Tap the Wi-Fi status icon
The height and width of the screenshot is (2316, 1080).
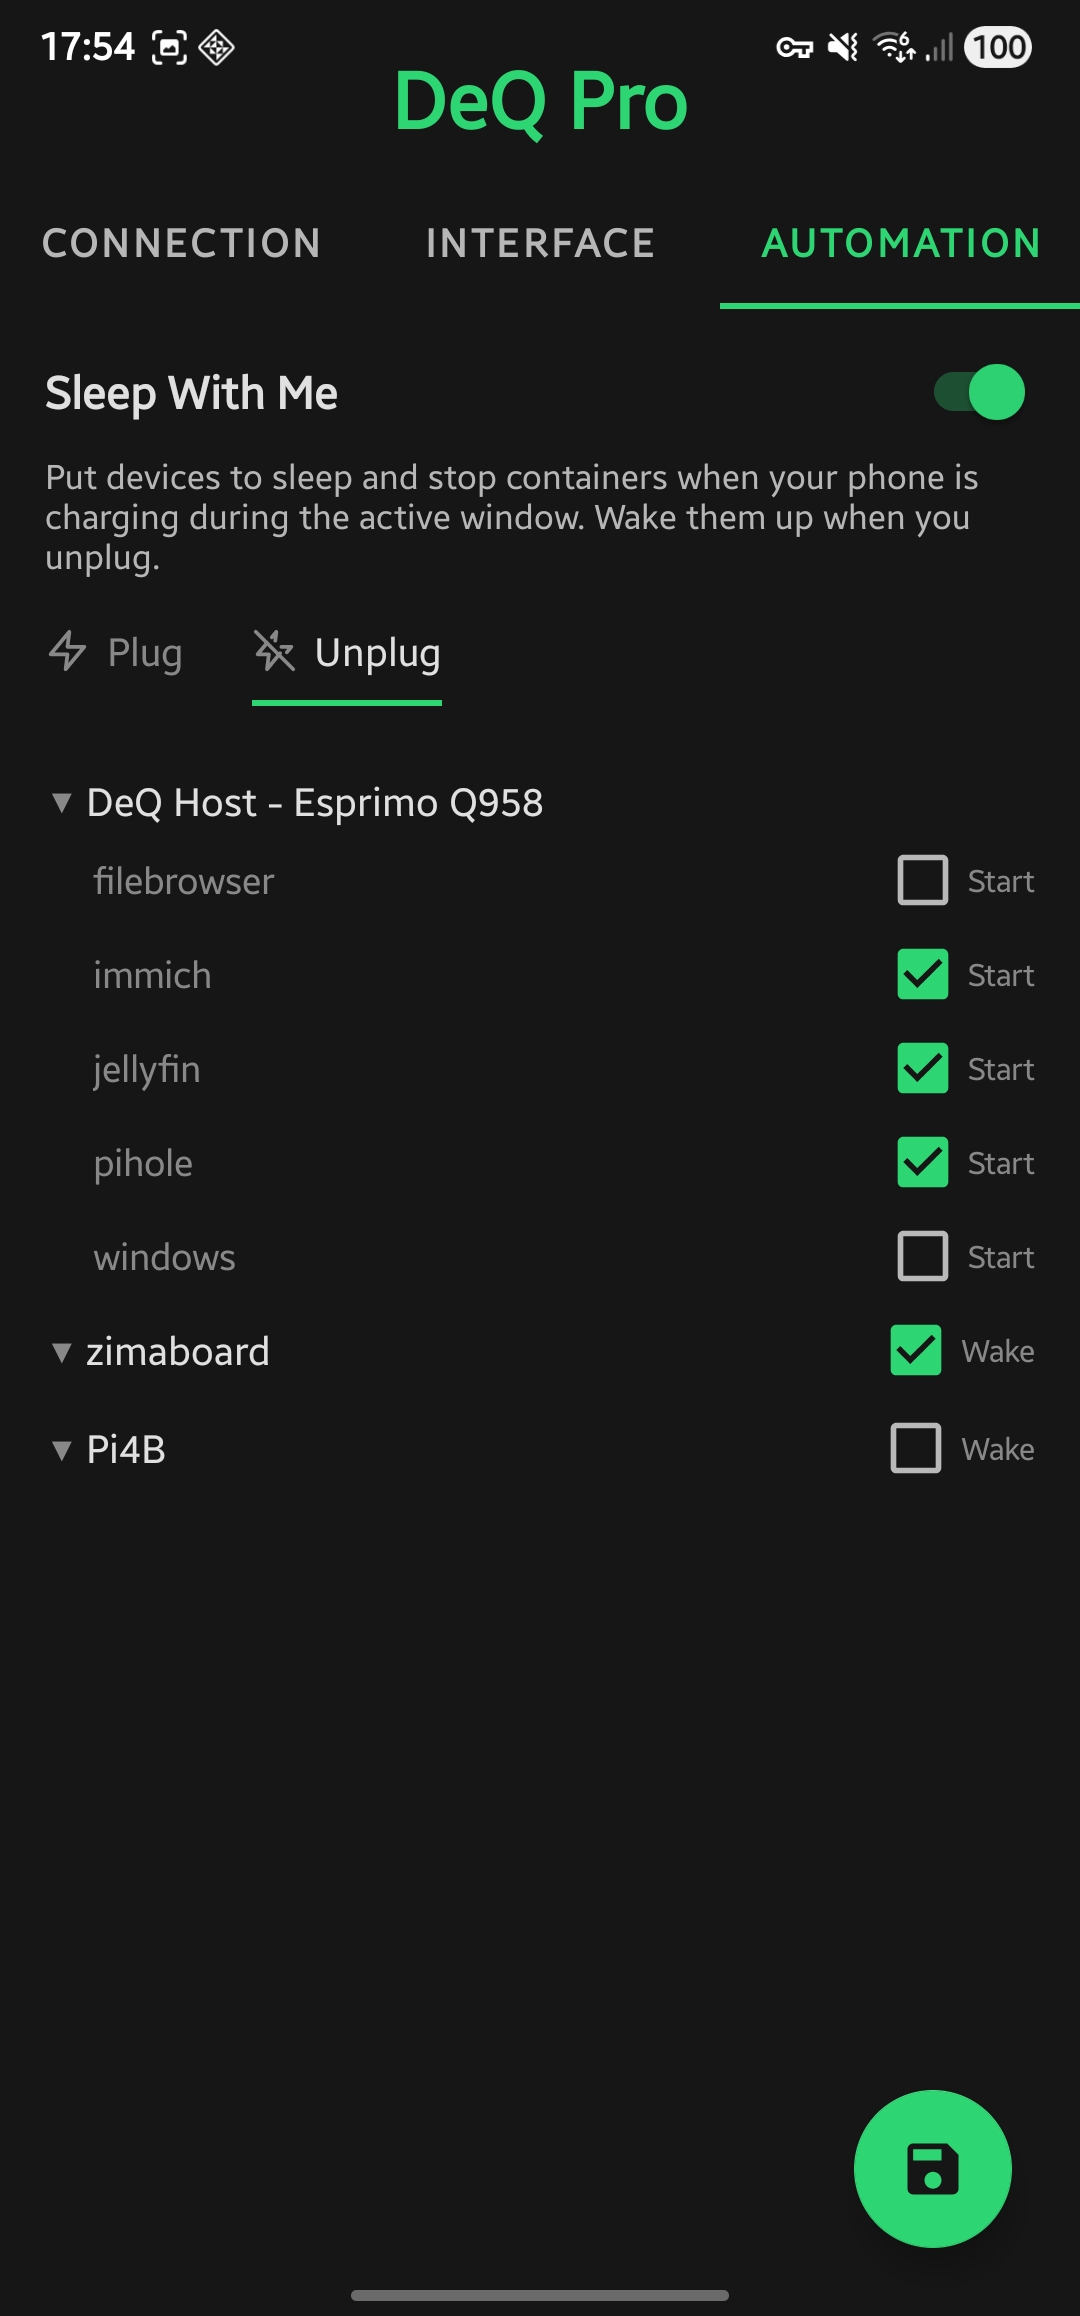pyautogui.click(x=894, y=47)
